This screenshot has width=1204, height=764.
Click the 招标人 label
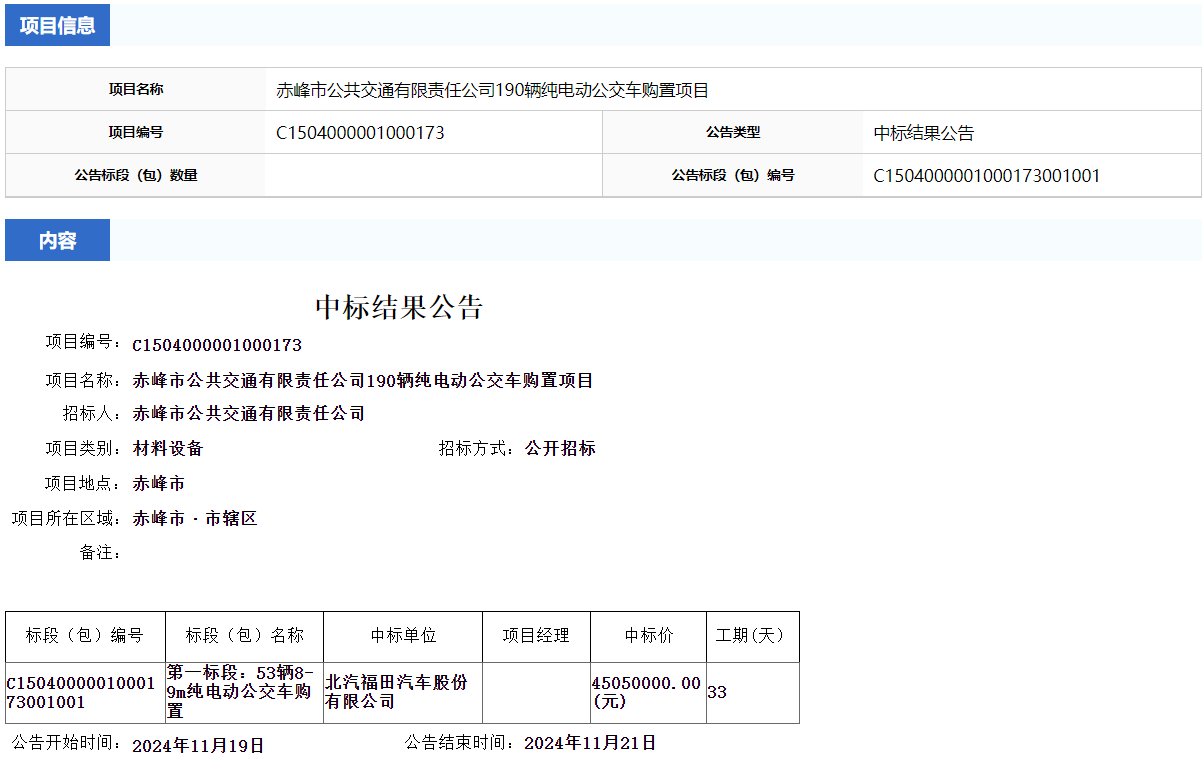93,413
